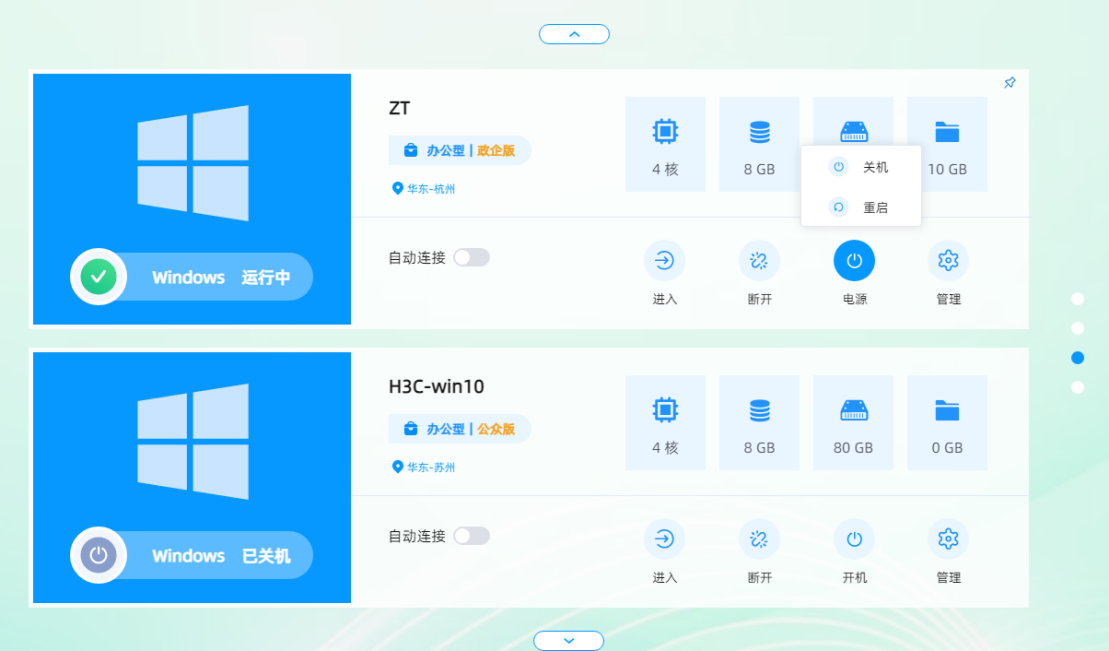Open 管理 settings gear for H3C-win10
This screenshot has width=1109, height=651.
click(x=948, y=539)
